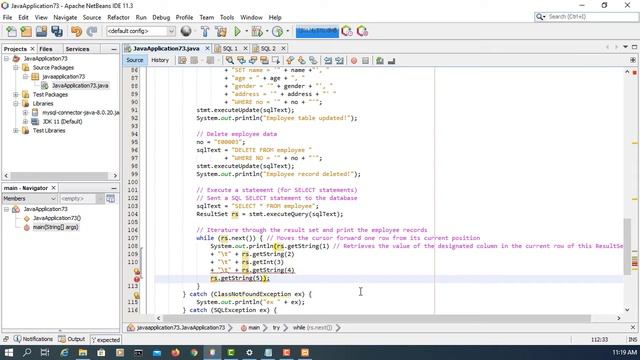Click the icon right of the <empty> filter
This screenshot has width=640, height=360.
tap(111, 199)
